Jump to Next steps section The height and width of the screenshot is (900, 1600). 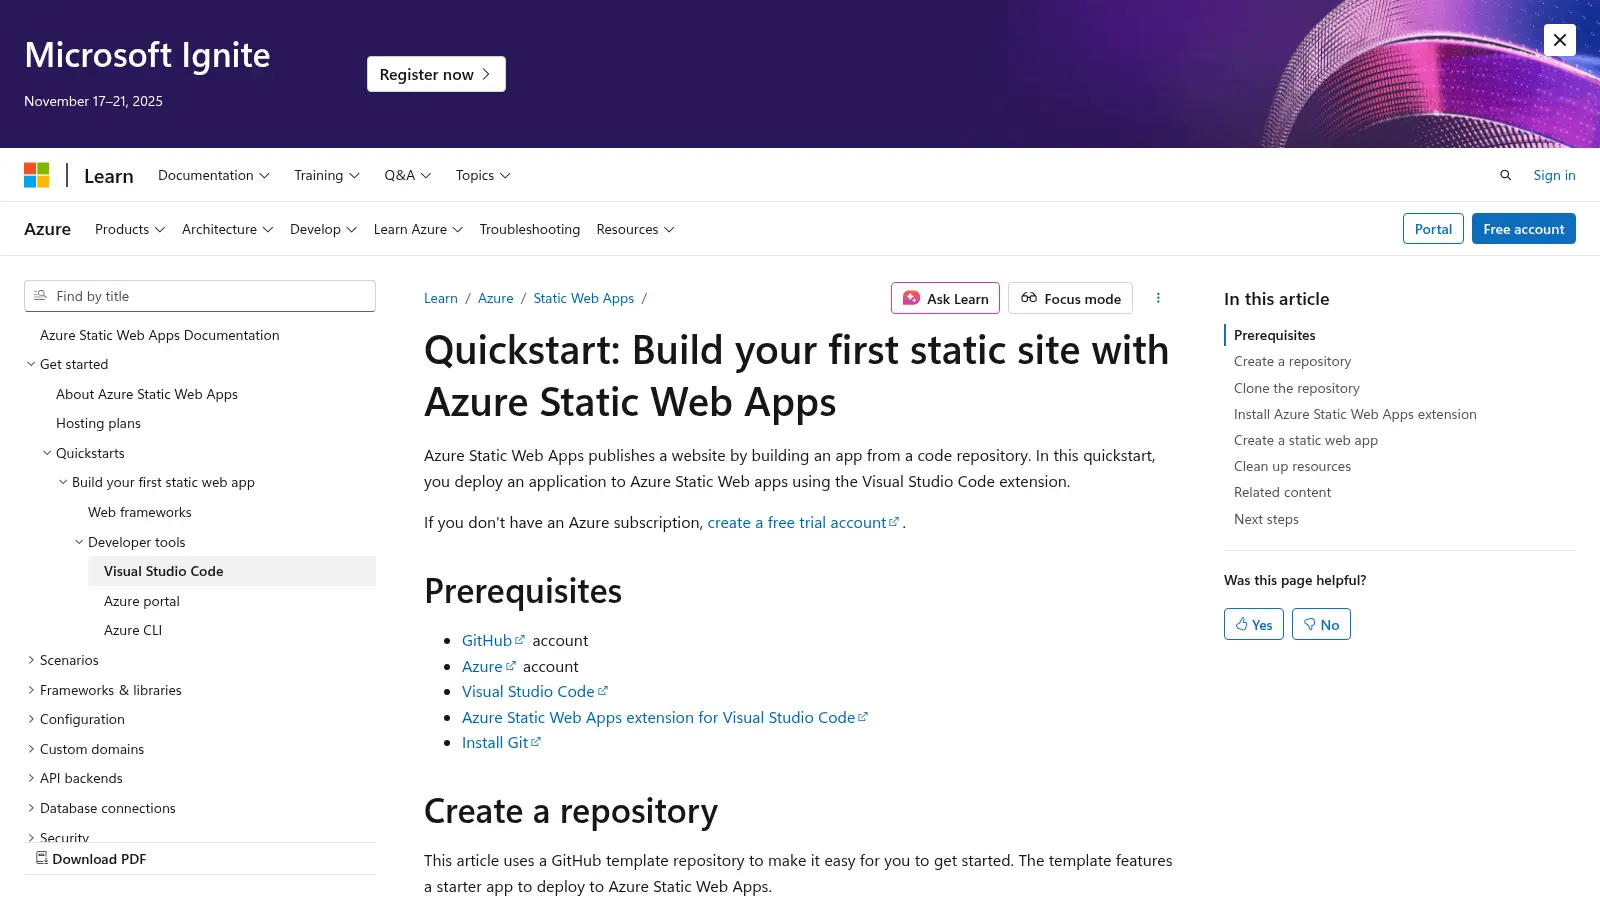(x=1266, y=519)
